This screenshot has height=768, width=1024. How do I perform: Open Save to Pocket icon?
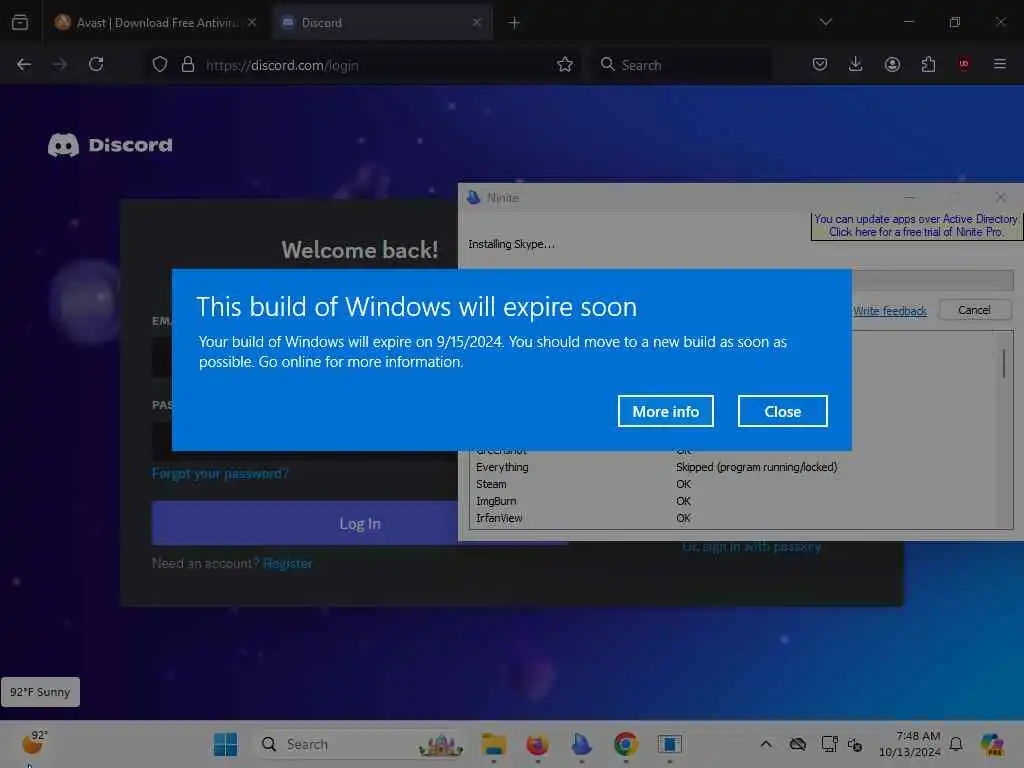[x=820, y=64]
